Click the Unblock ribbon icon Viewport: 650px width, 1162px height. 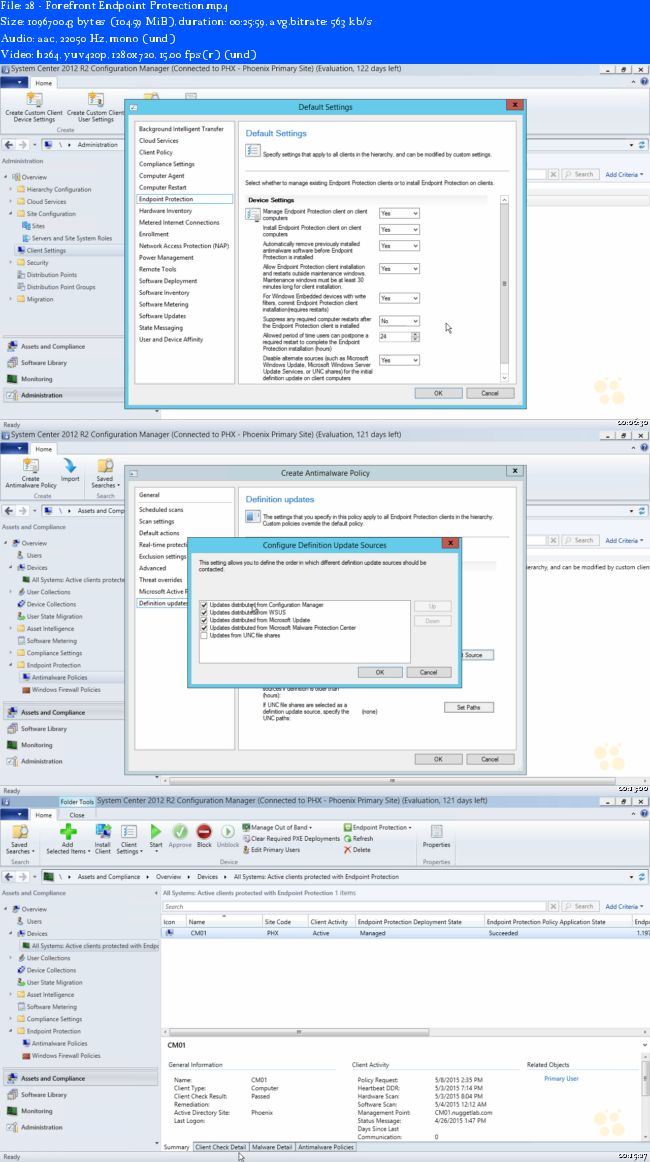click(x=228, y=831)
